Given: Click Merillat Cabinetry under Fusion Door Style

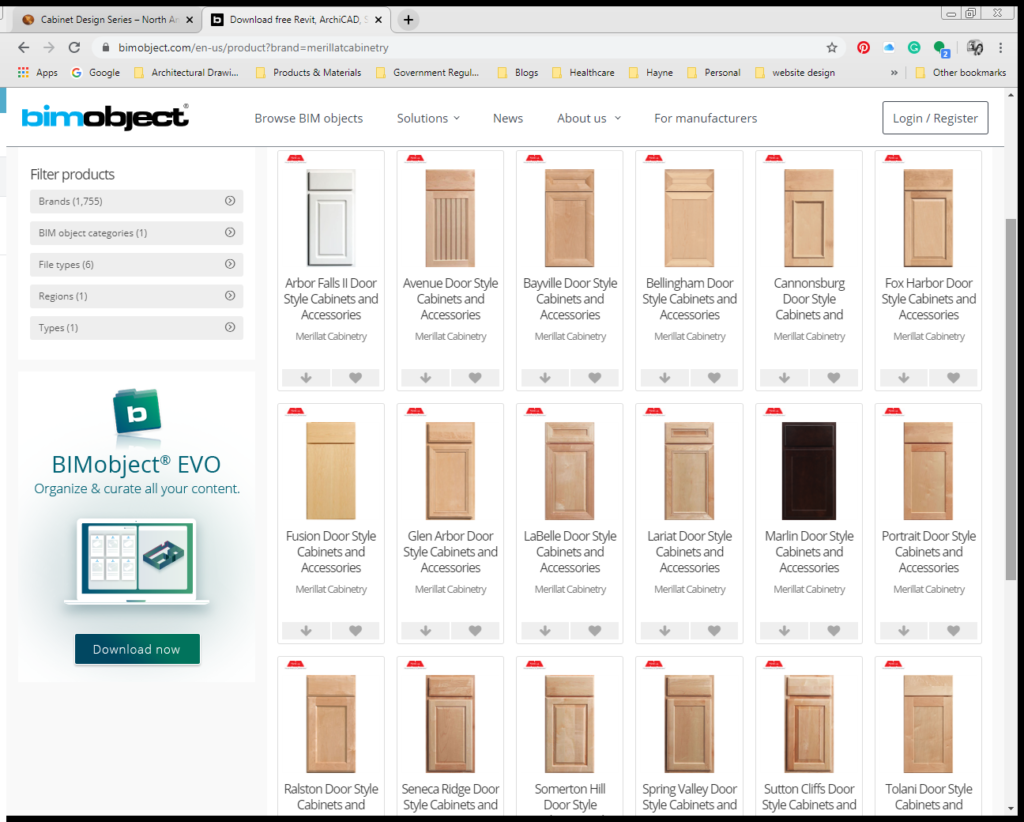Looking at the screenshot, I should click(x=330, y=589).
